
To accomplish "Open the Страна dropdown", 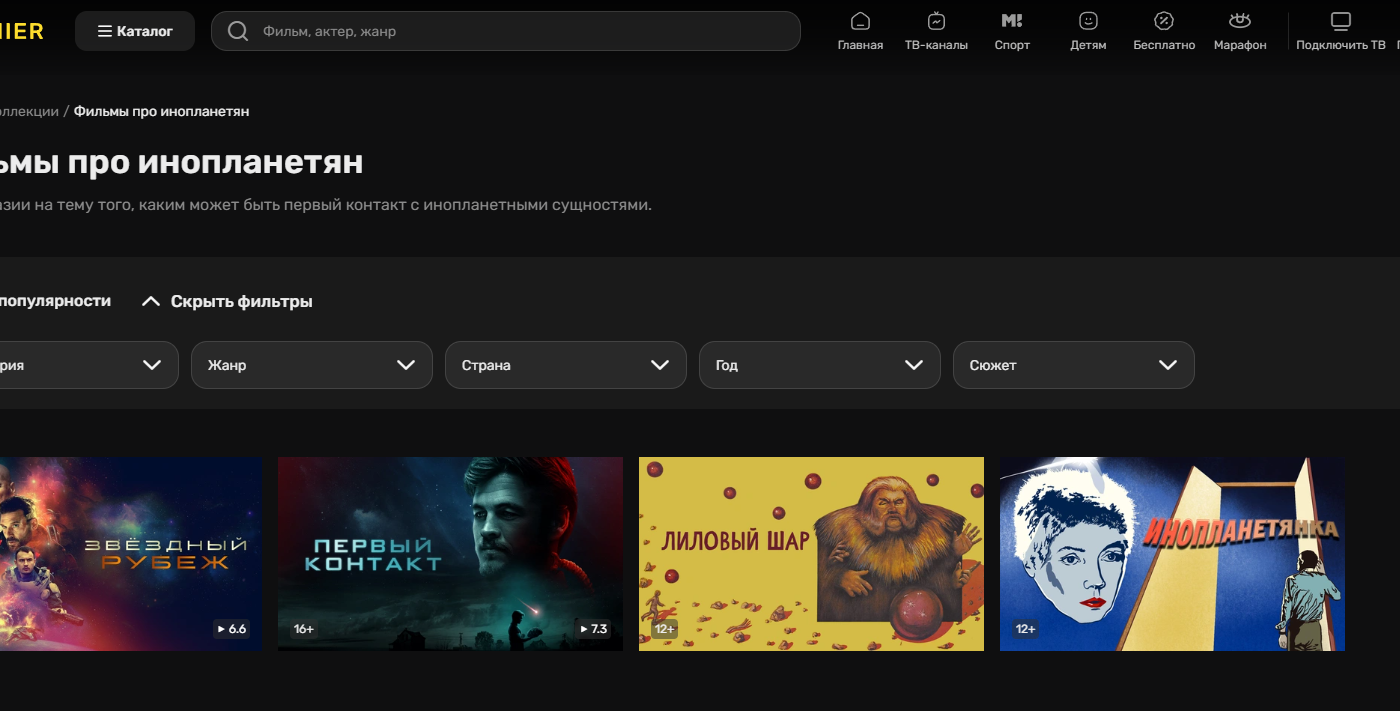I will 566,365.
